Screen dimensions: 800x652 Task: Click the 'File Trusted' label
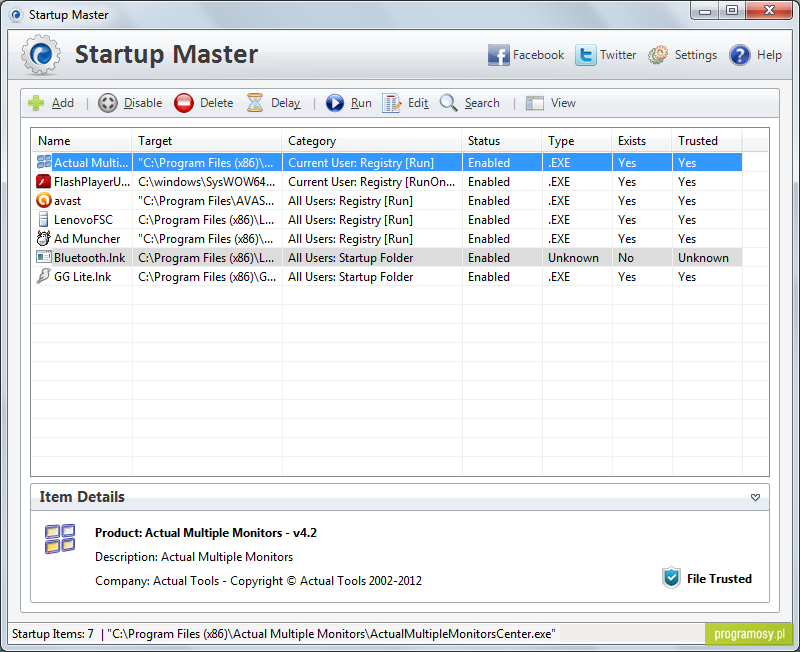[719, 579]
